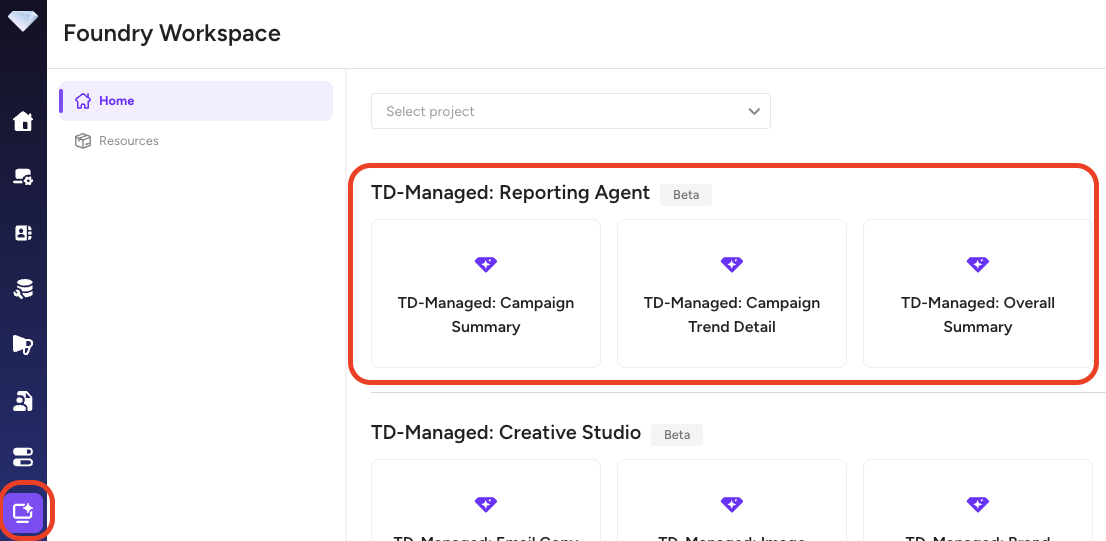Open the database wrench icon in the sidebar
This screenshot has height=541, width=1106.
tap(23, 288)
